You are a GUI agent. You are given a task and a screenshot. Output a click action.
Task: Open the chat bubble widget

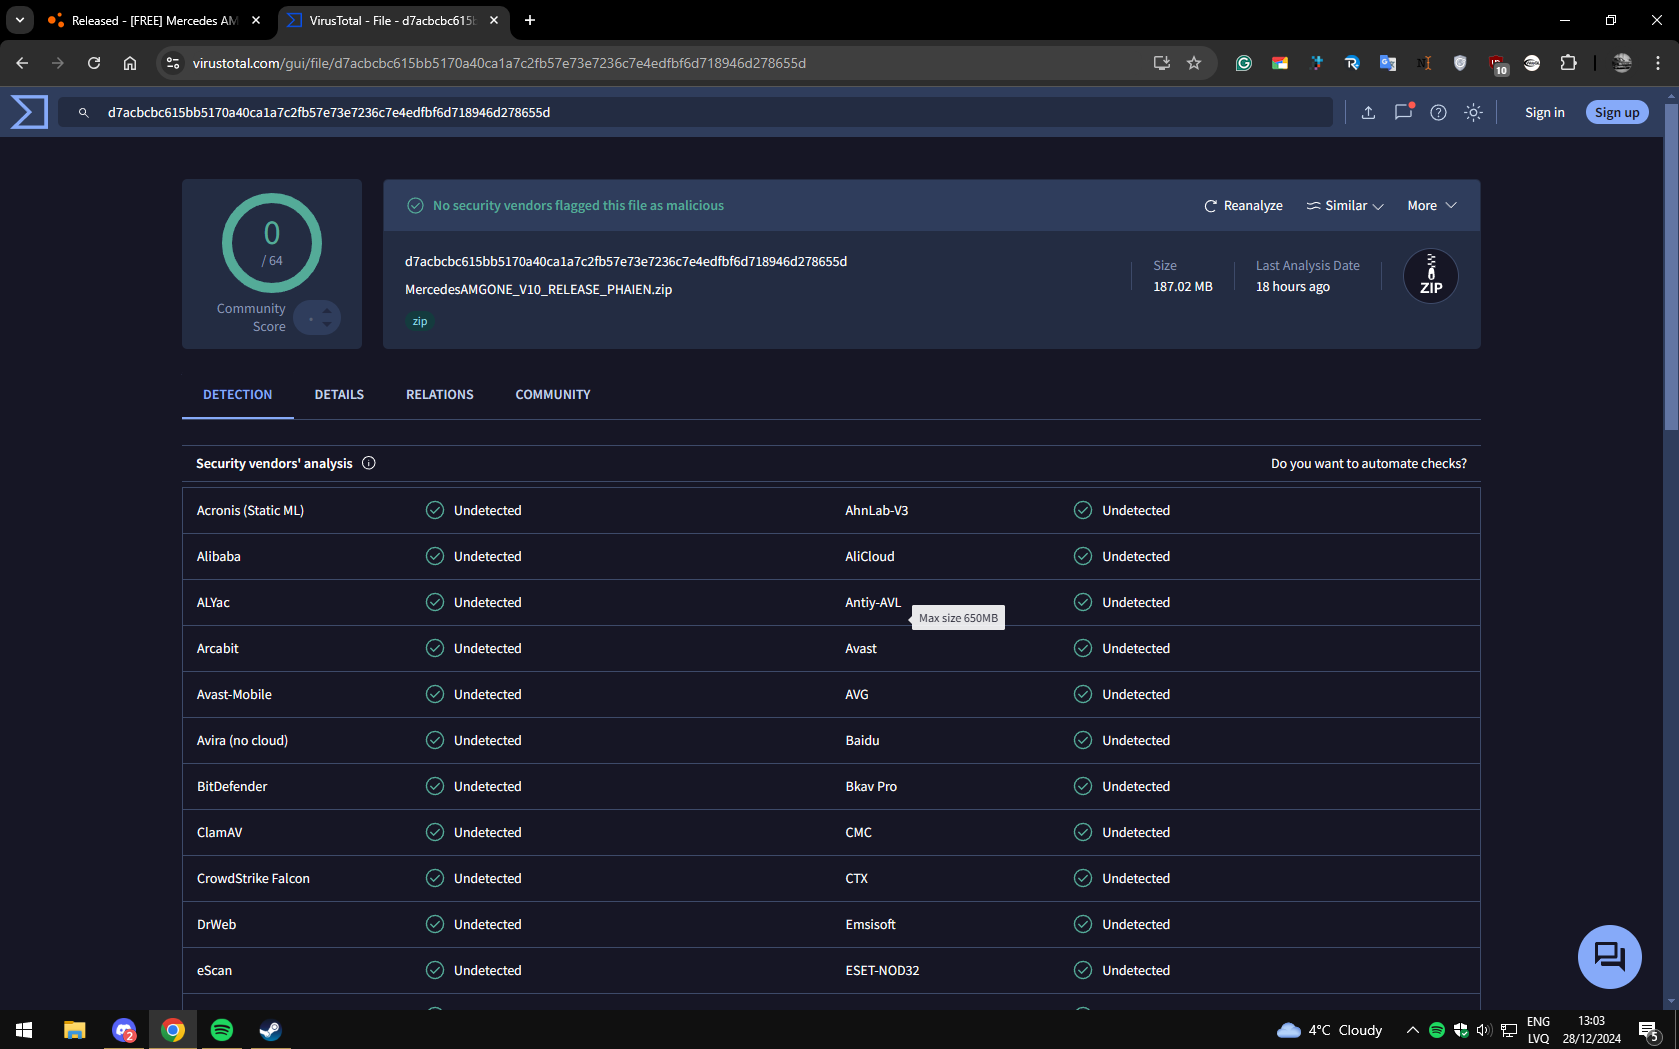point(1609,957)
